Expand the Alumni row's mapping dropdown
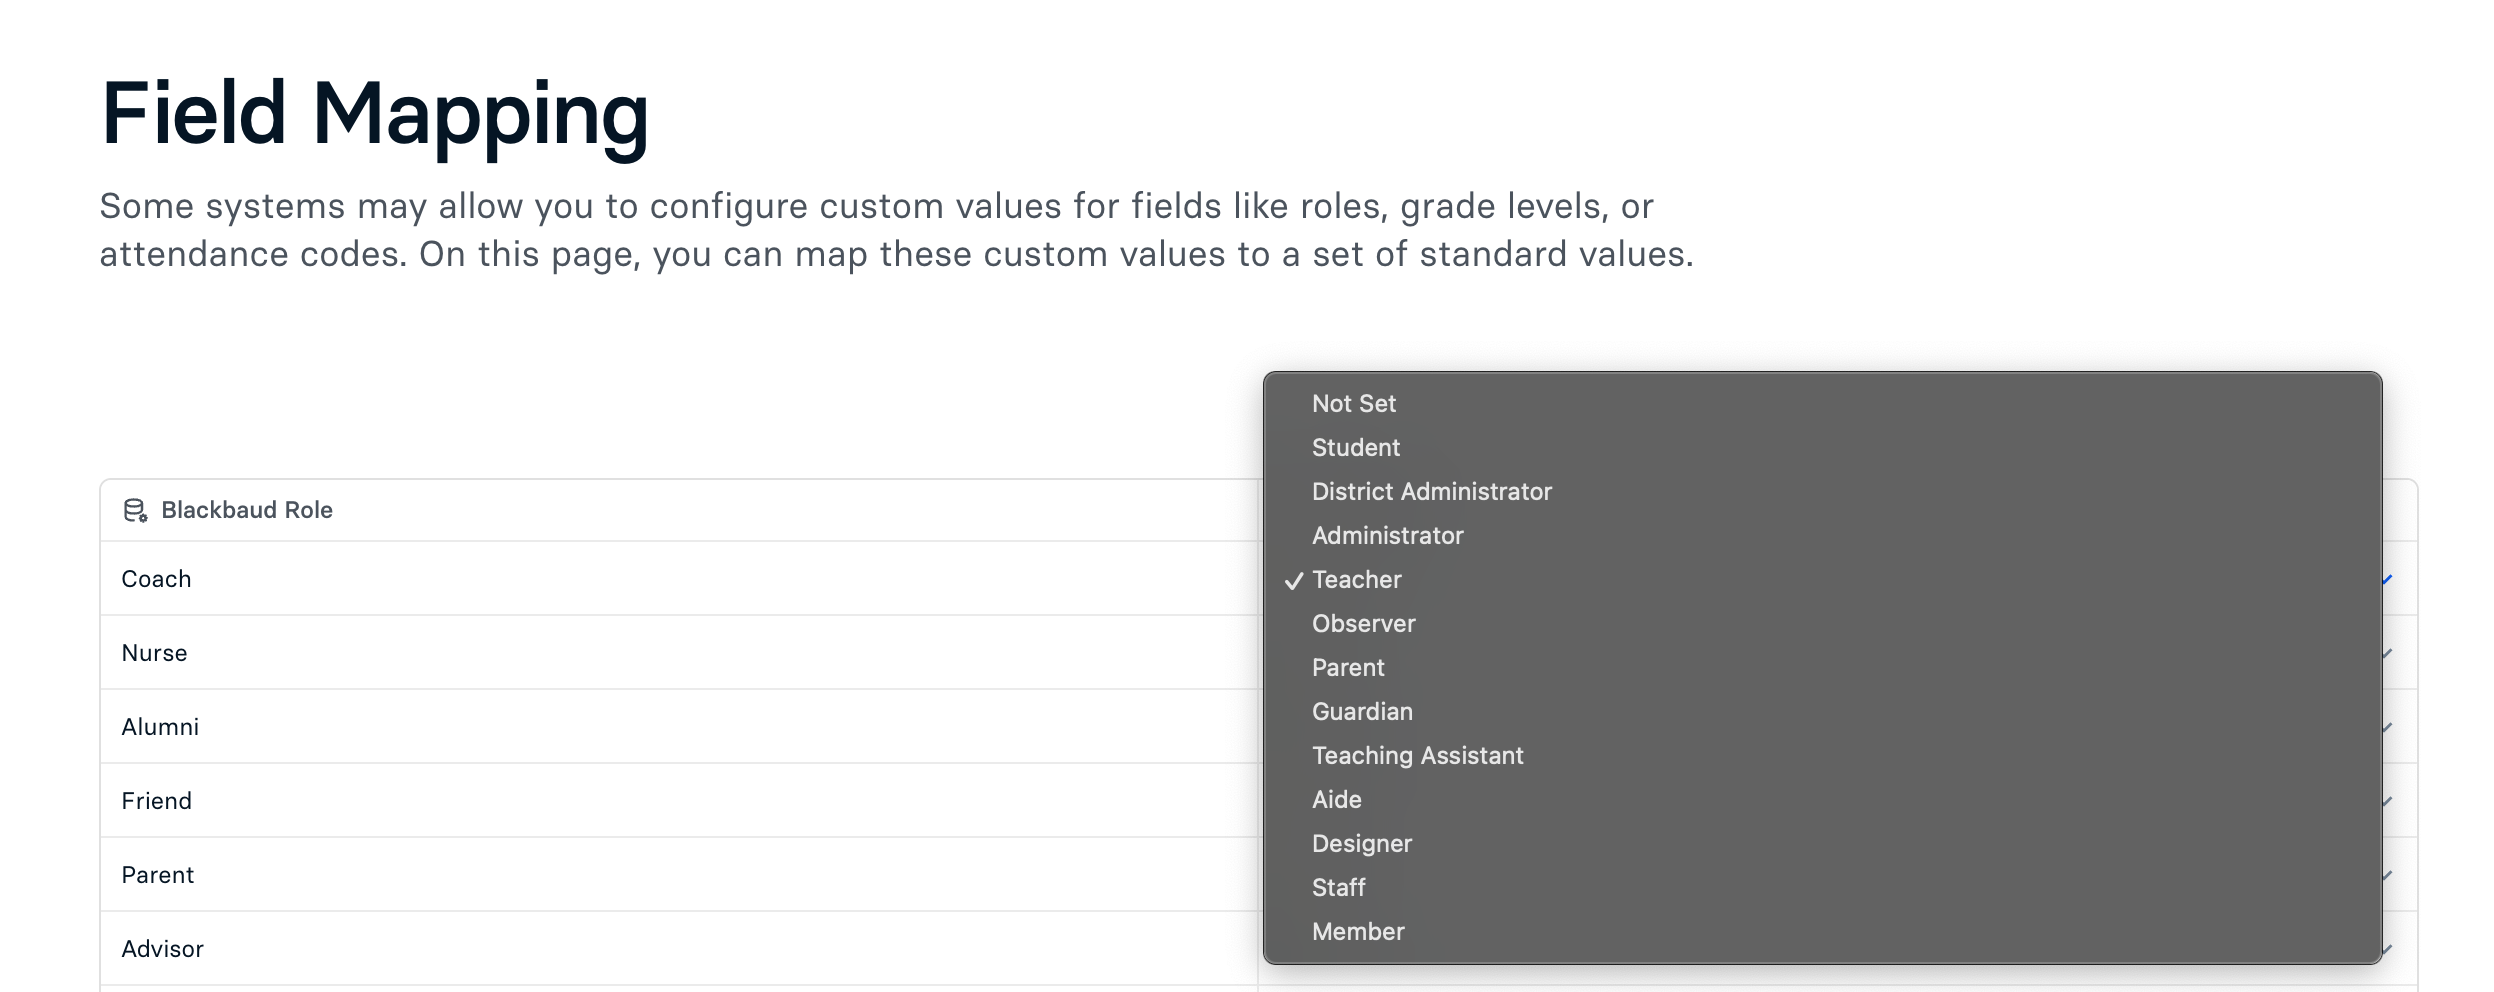Screen dimensions: 2494x992 [2388, 727]
